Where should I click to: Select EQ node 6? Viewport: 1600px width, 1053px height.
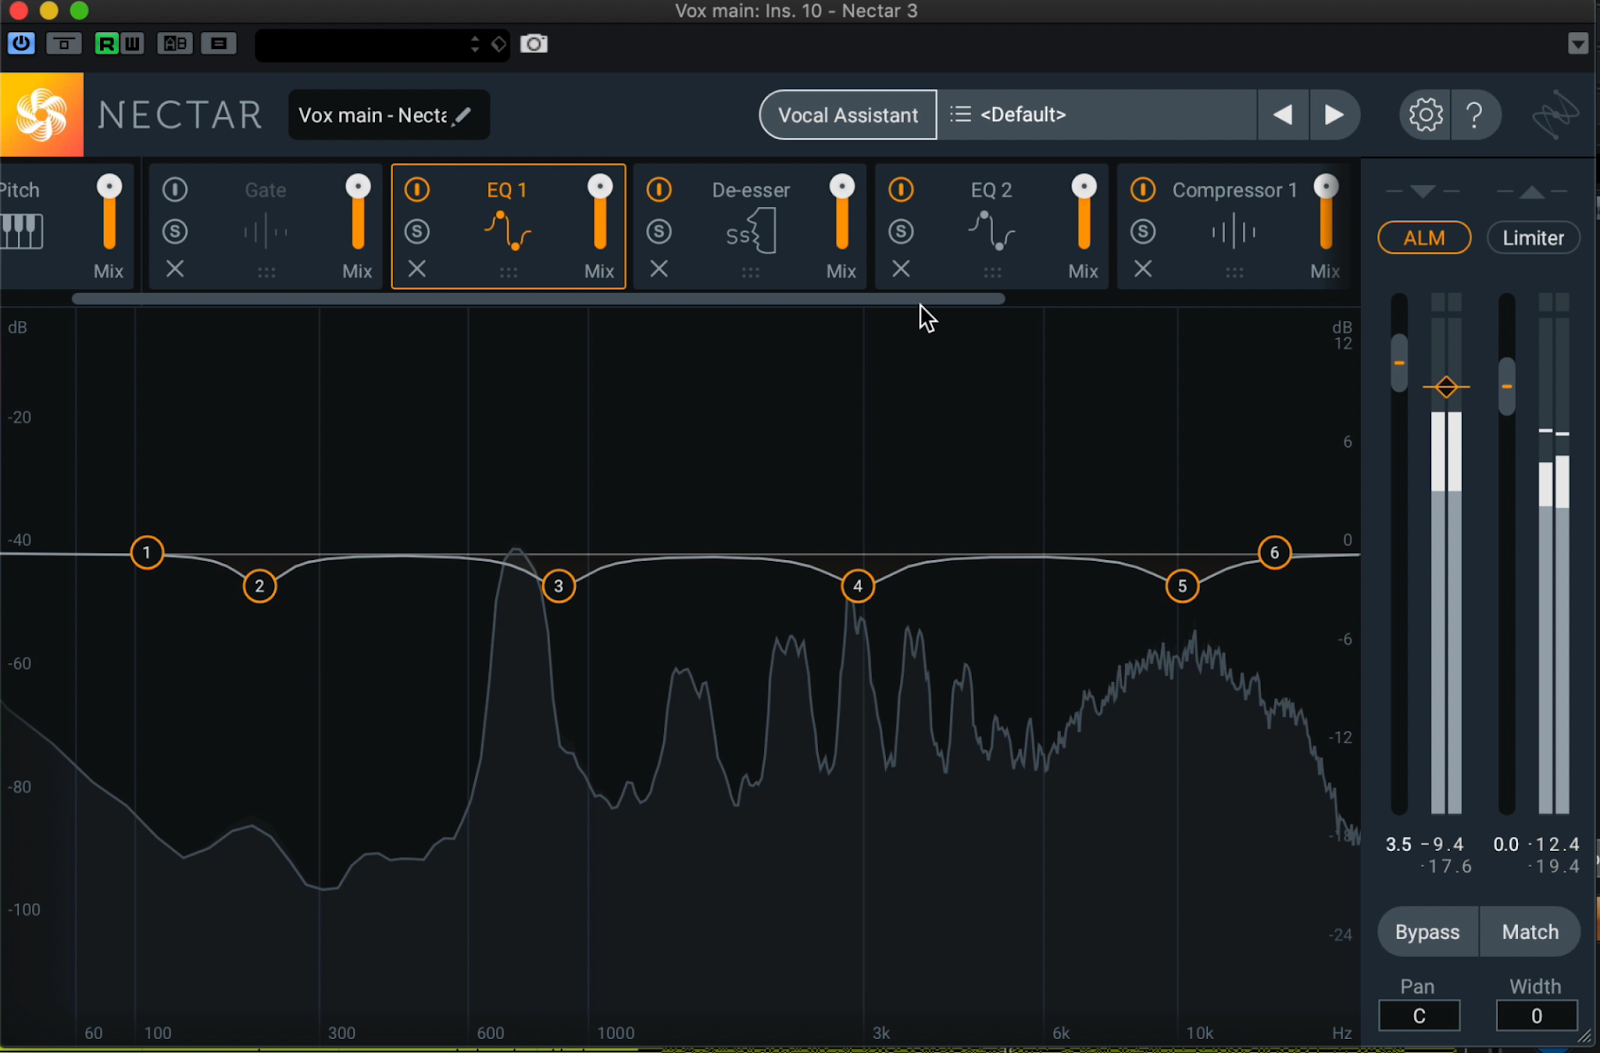pyautogui.click(x=1274, y=552)
